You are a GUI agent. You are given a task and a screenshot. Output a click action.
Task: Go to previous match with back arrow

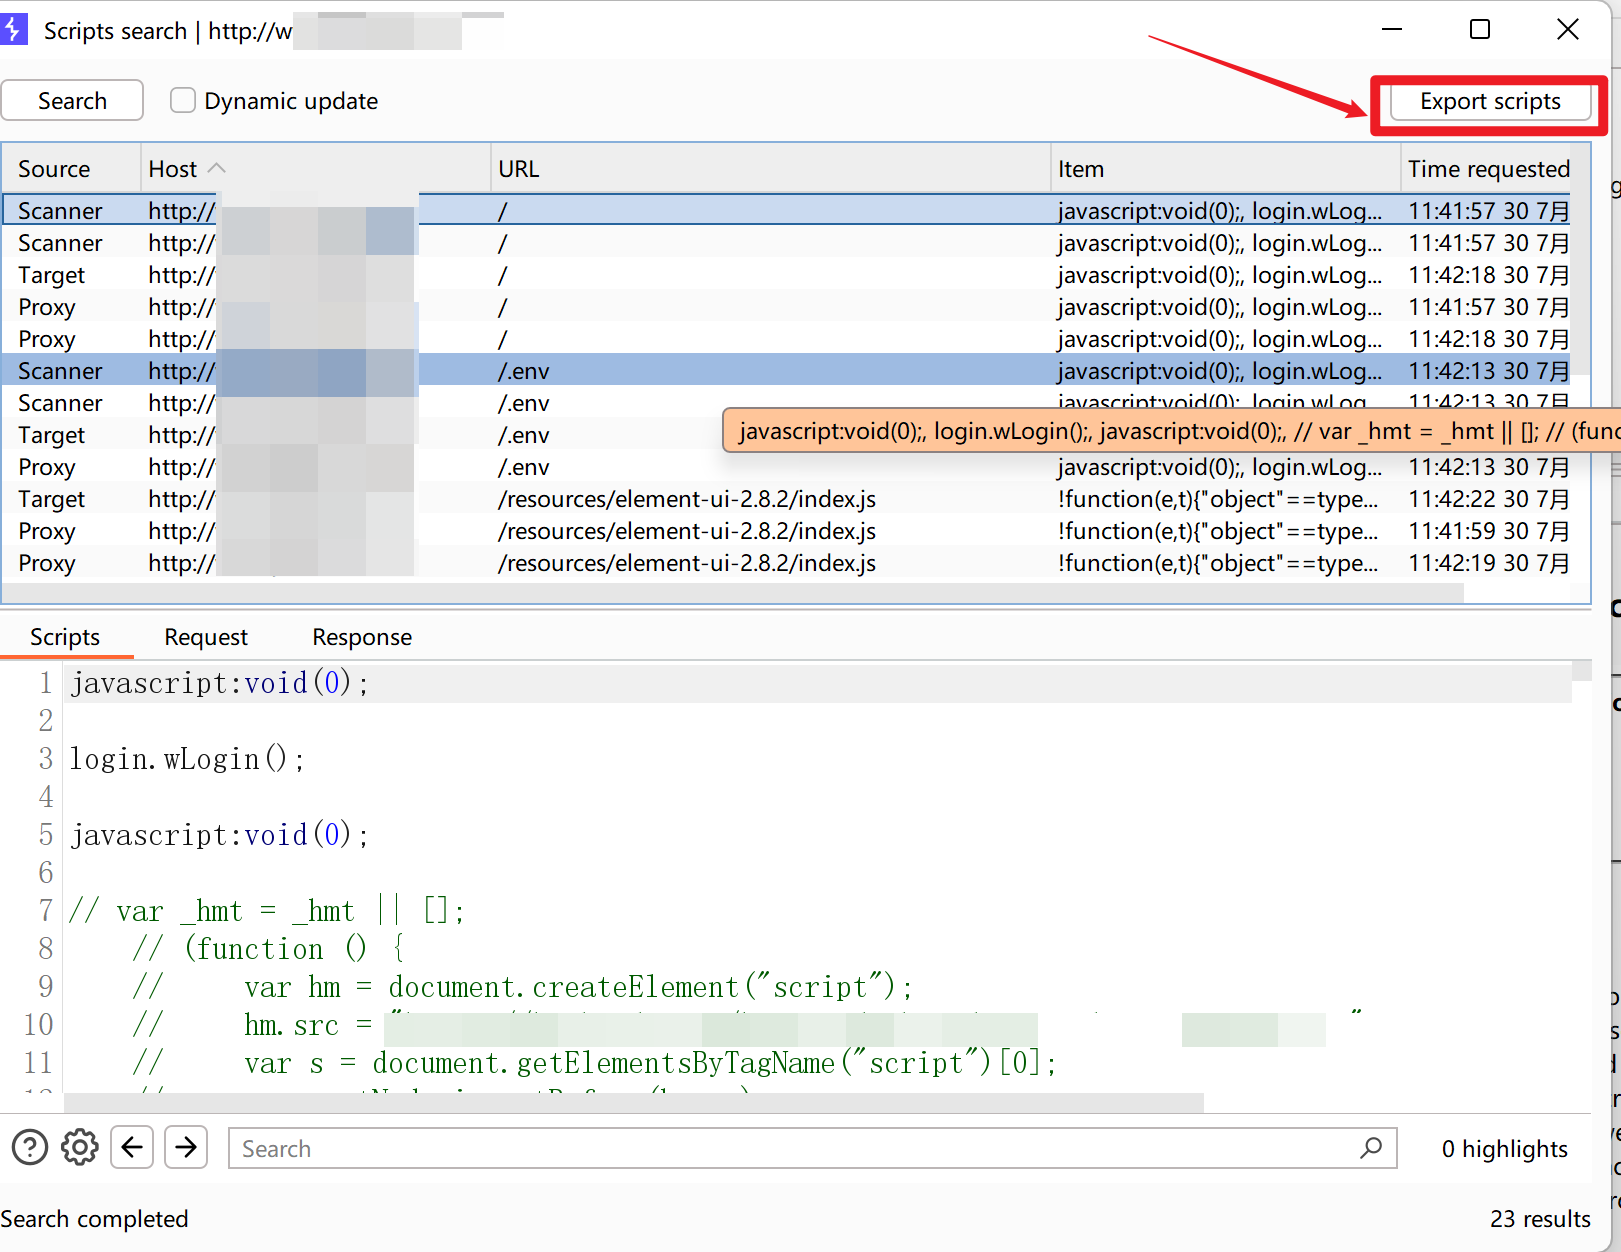132,1148
